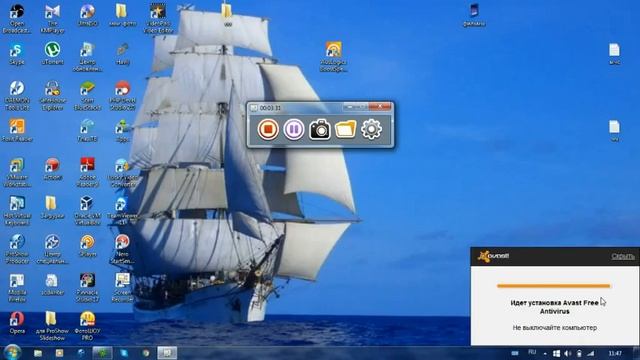Launch ФотоШОУ PRO from the desktop
The height and width of the screenshot is (360, 640).
click(x=87, y=326)
